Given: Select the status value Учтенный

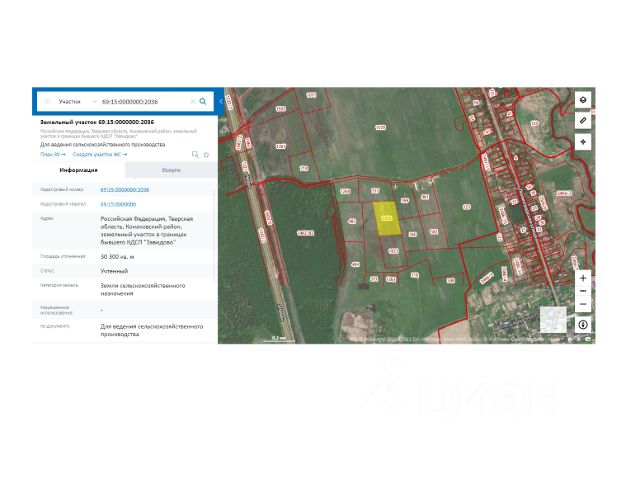Looking at the screenshot, I should click(x=114, y=271).
